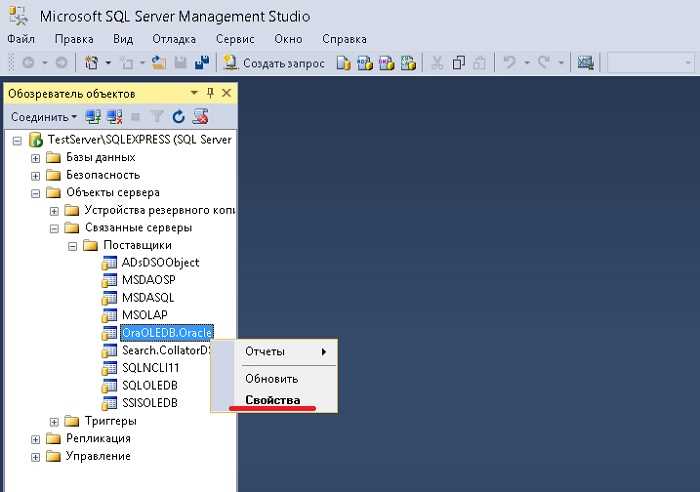Click the Analysis Services XMLA Query icon
The height and width of the screenshot is (492, 700).
pyautogui.click(x=408, y=63)
